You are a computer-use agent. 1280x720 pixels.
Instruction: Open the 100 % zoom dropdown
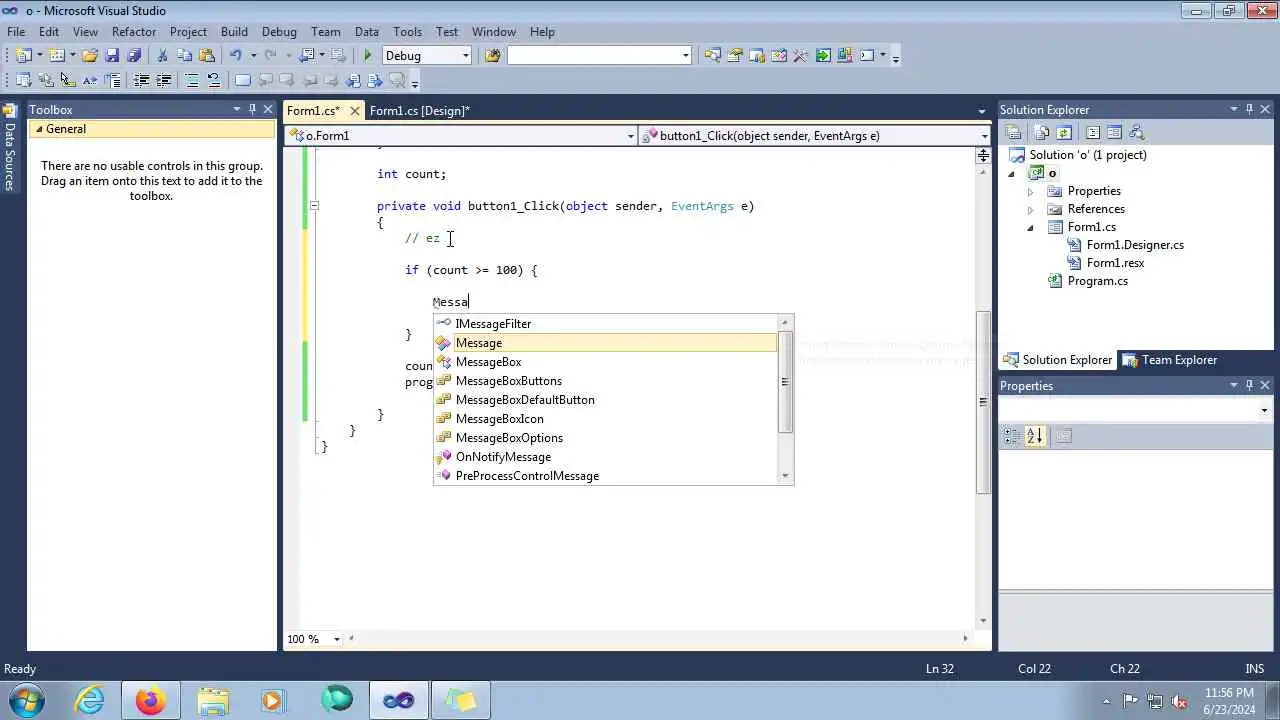point(336,639)
